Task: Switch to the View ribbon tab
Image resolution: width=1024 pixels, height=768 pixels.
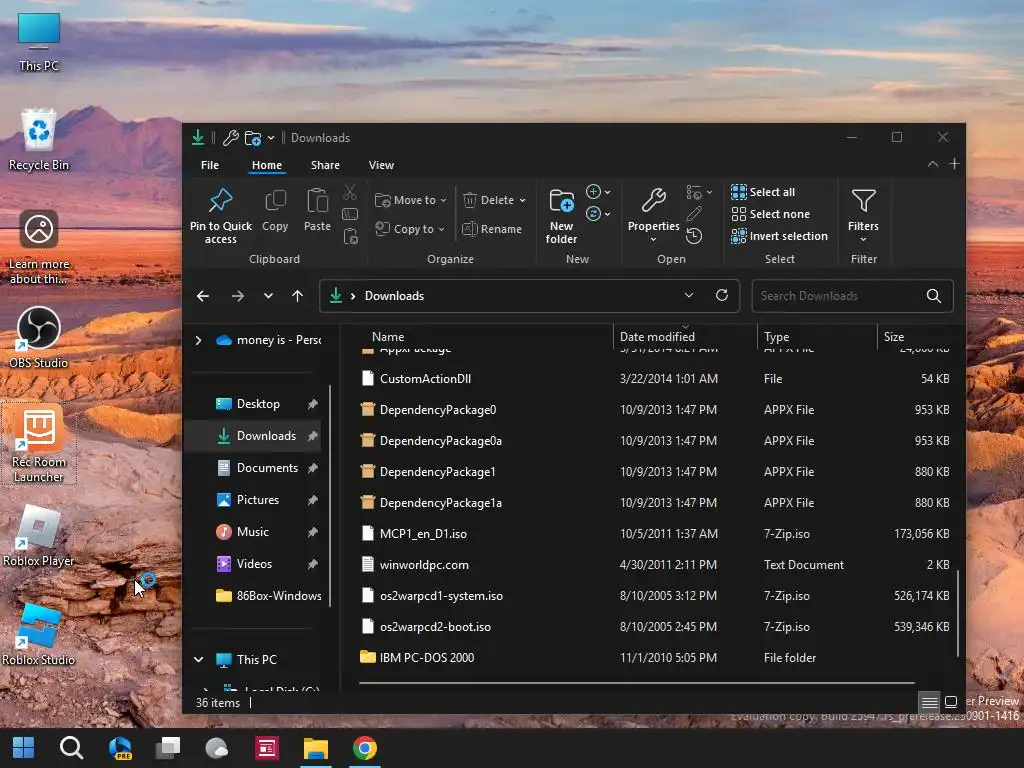Action: click(381, 165)
